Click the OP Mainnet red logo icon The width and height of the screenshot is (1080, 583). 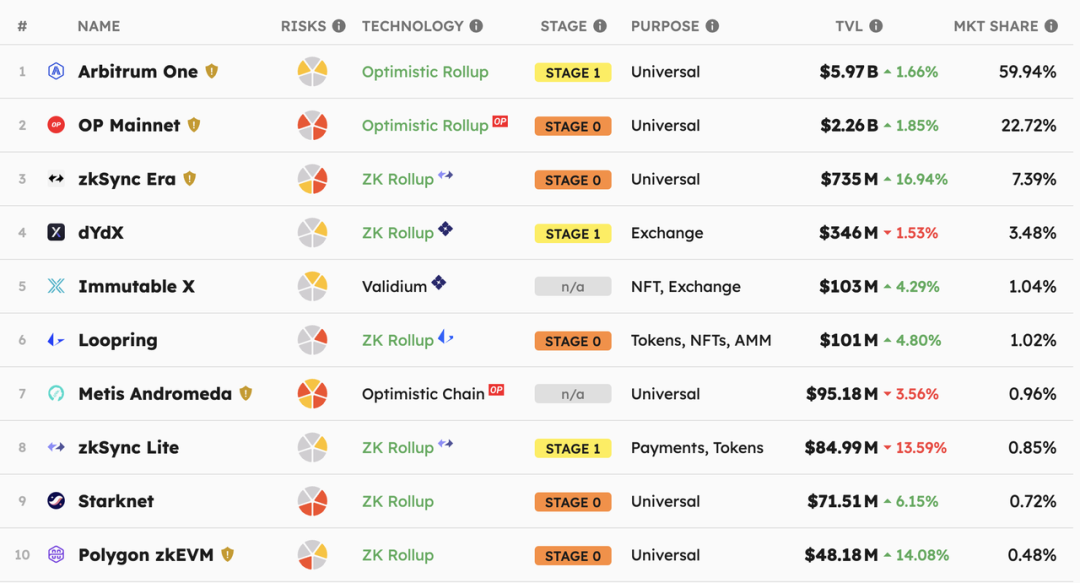56,125
